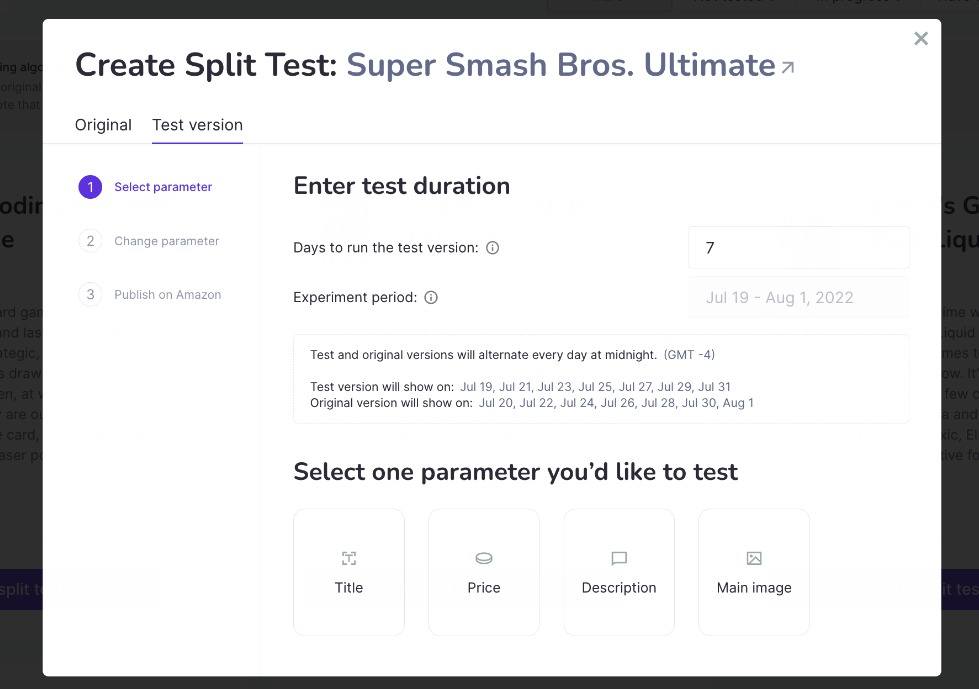This screenshot has height=689, width=979.
Task: Click the Experiment period date field
Action: 798,298
